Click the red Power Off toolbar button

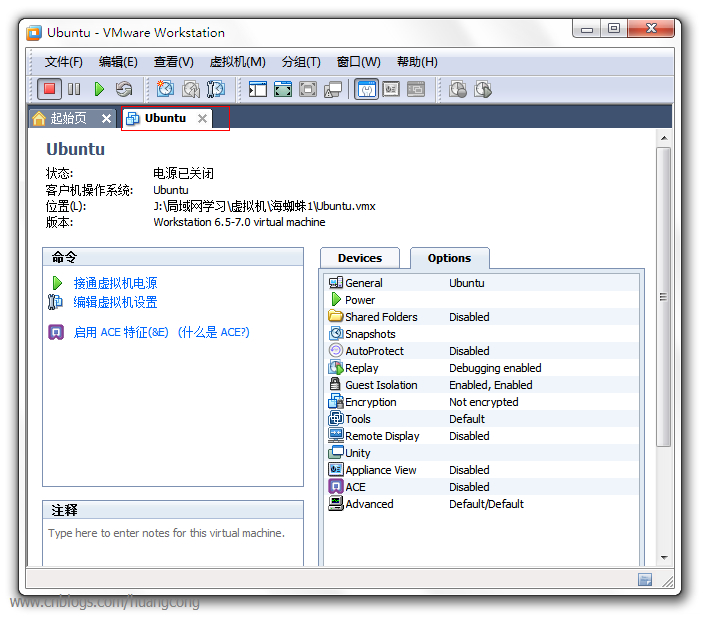pos(49,89)
